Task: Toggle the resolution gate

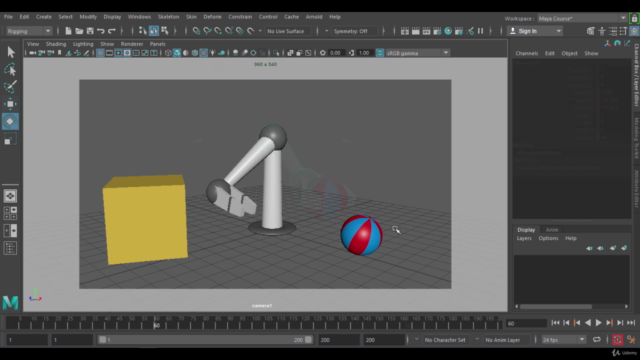Action: 118,53
